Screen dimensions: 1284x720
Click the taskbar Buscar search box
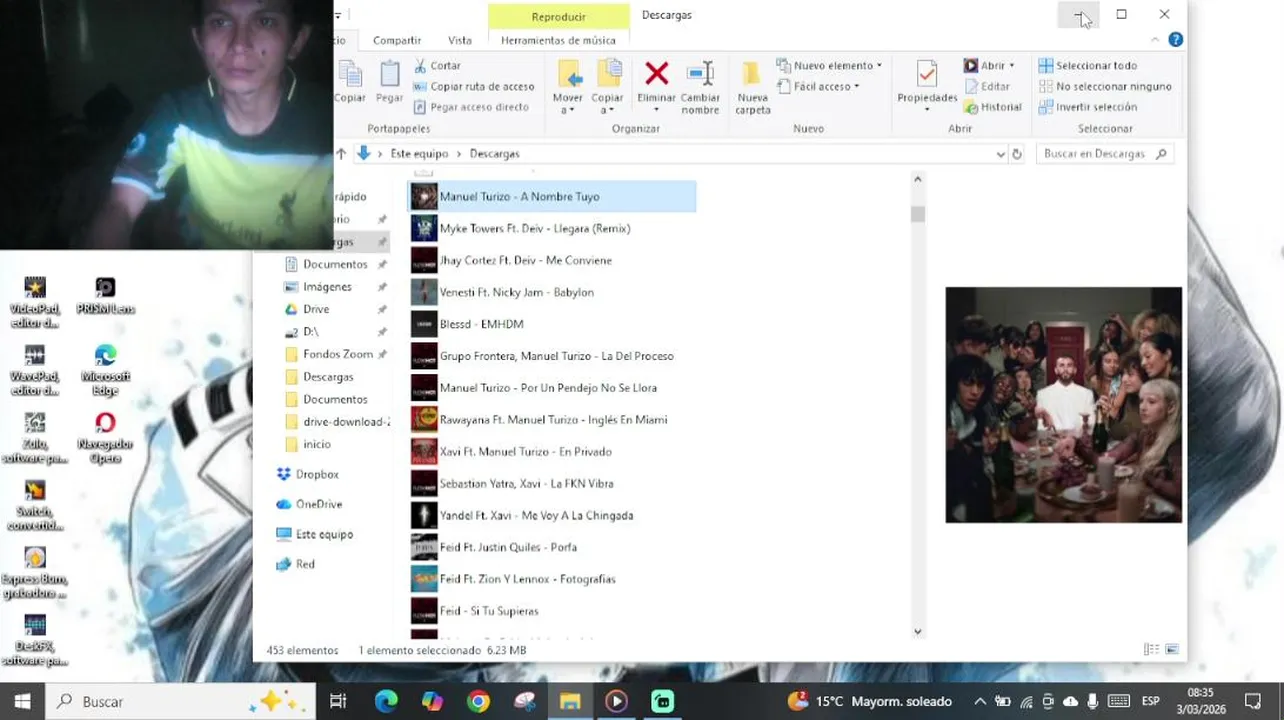tap(180, 702)
